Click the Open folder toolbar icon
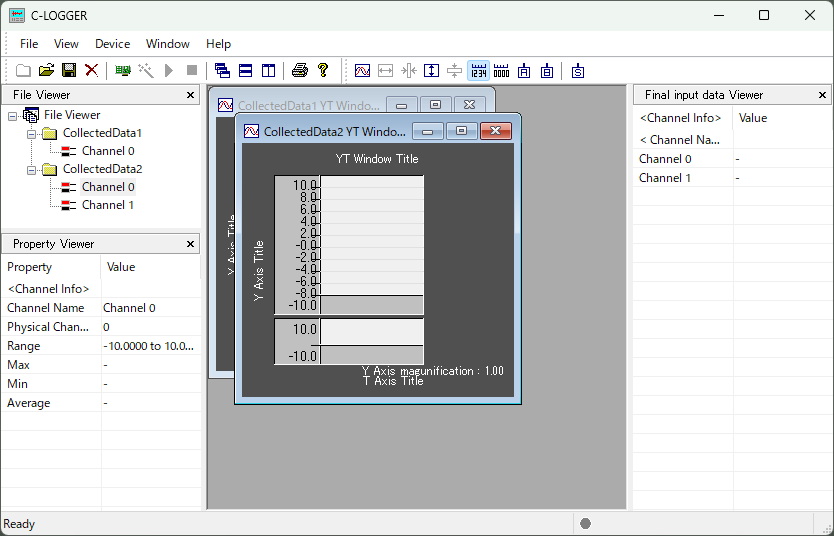Screen dimensions: 834x536 [46, 70]
